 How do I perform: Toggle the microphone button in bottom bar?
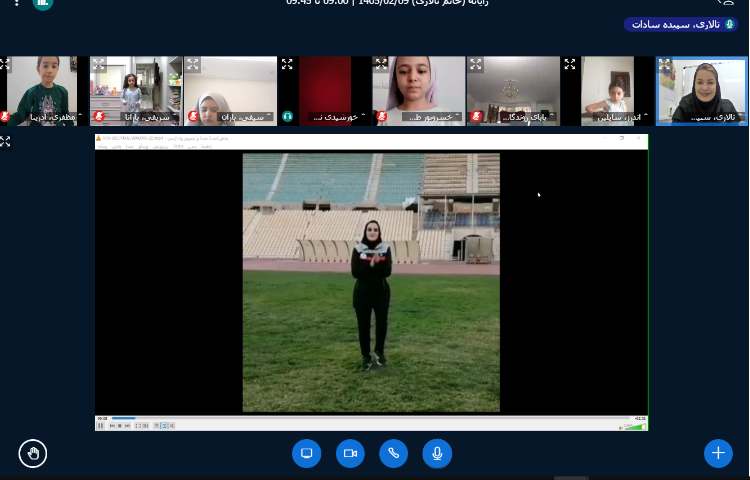click(x=437, y=453)
